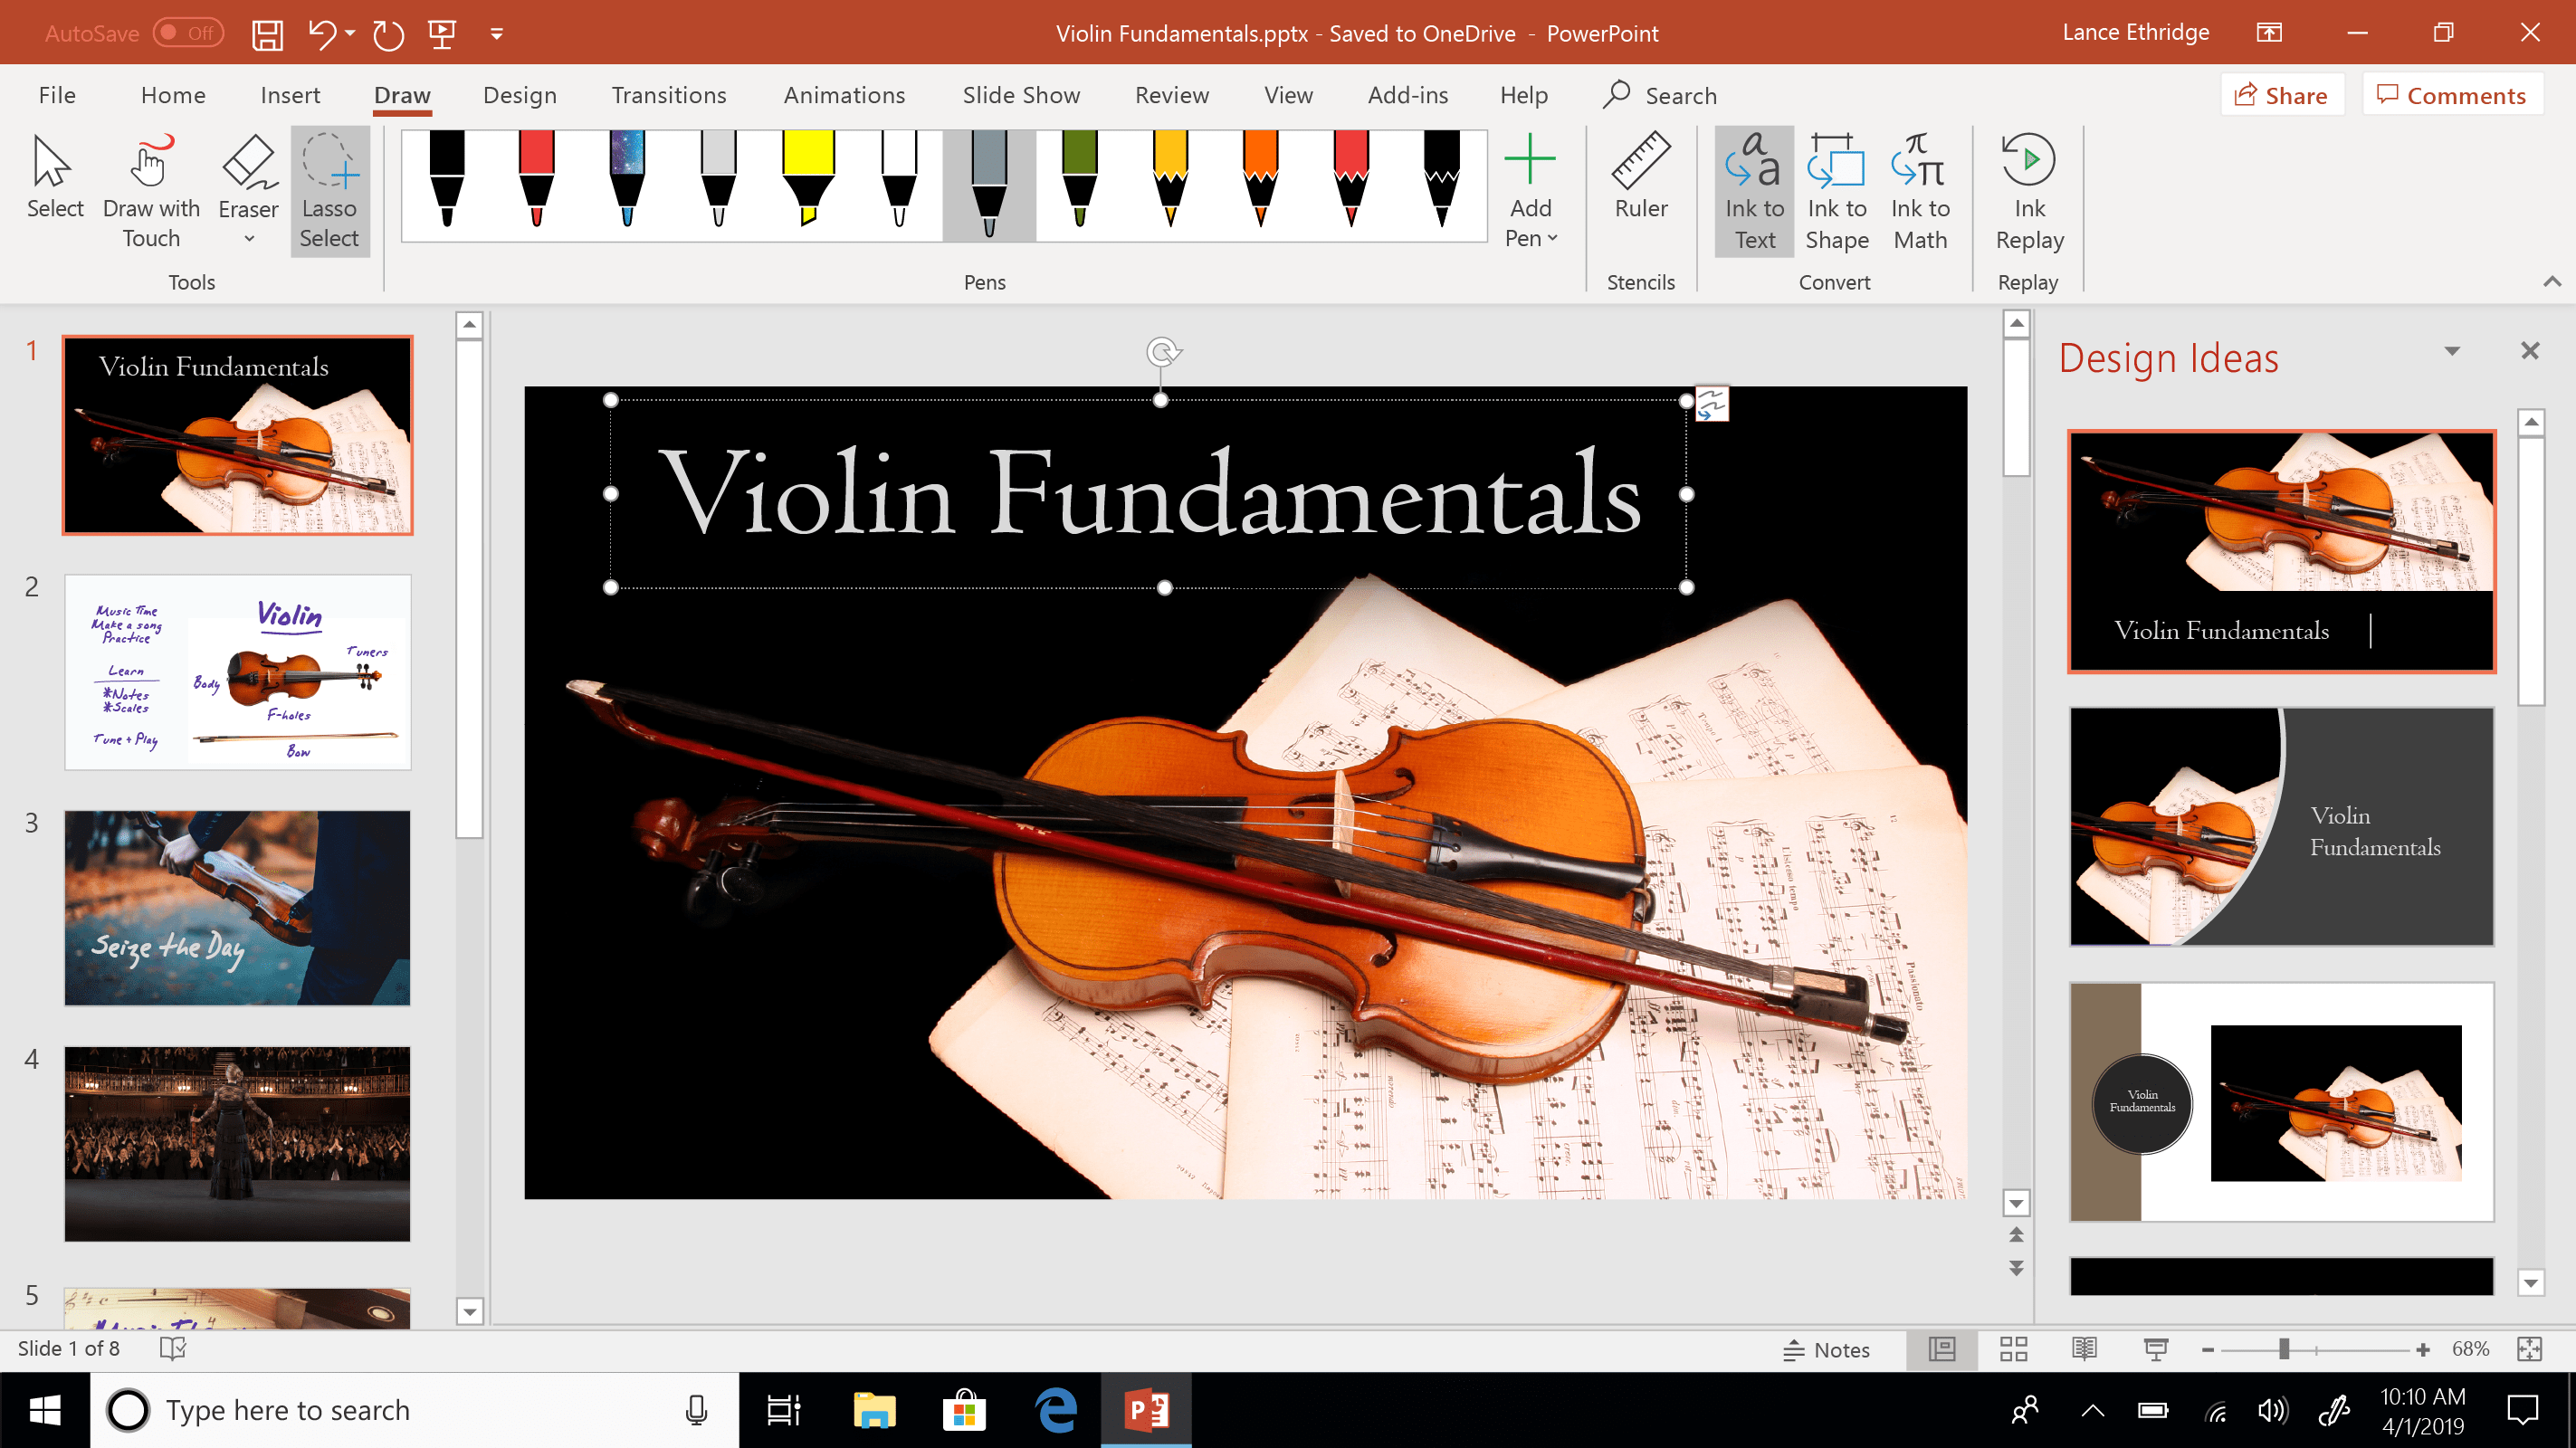2576x1448 pixels.
Task: Toggle AutoSave switch on
Action: pos(188,33)
